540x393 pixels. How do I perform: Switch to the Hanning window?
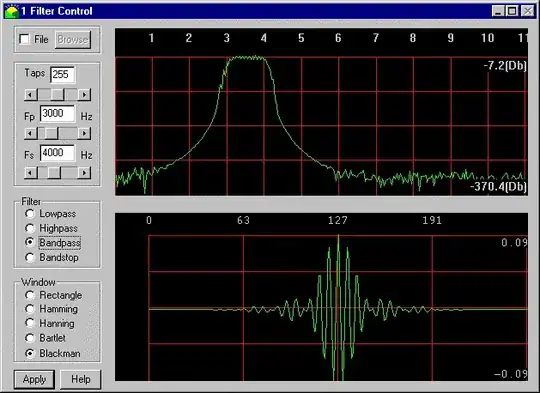[30, 323]
